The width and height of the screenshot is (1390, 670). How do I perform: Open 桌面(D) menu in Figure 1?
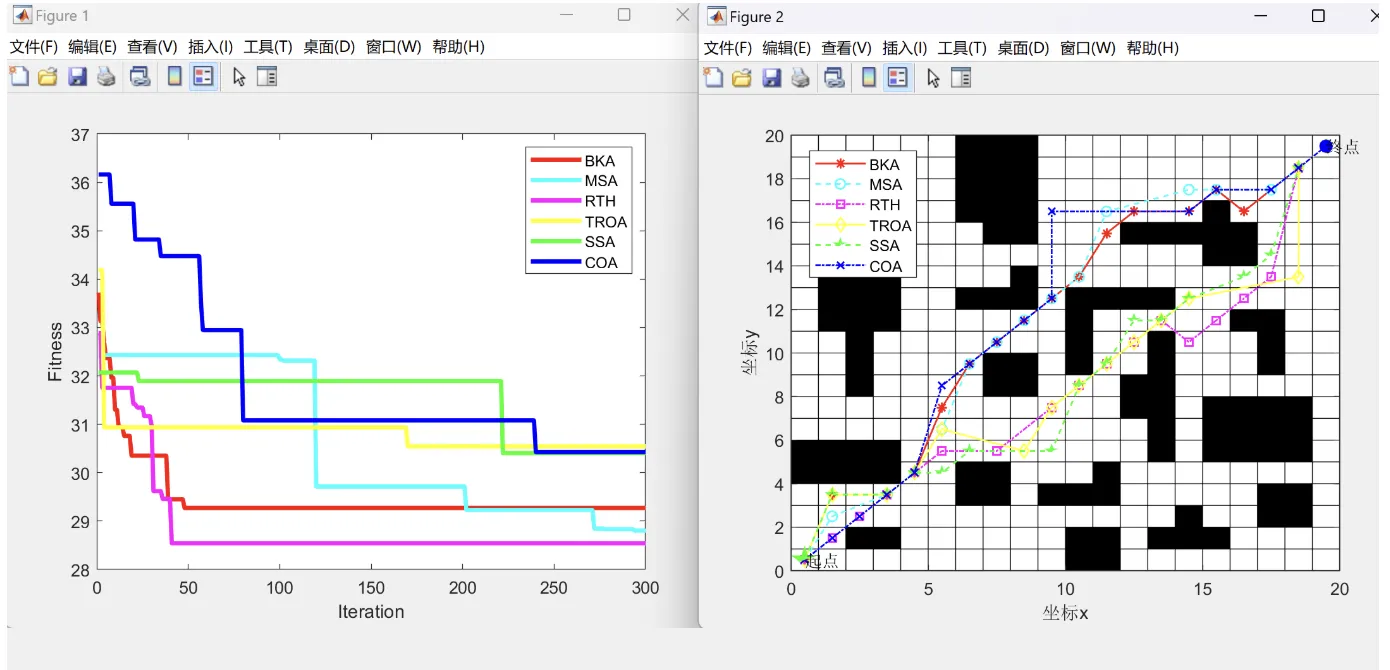329,47
